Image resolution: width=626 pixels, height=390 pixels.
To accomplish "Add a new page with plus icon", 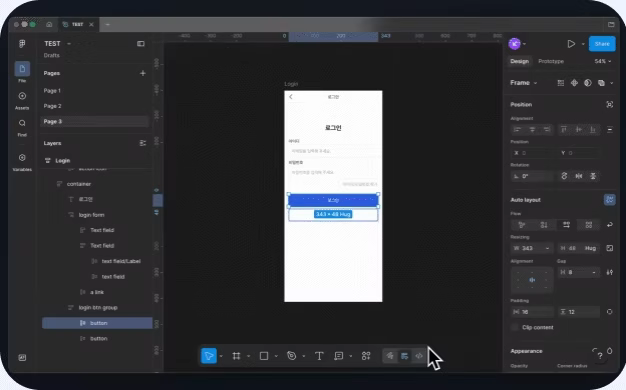I will click(143, 73).
